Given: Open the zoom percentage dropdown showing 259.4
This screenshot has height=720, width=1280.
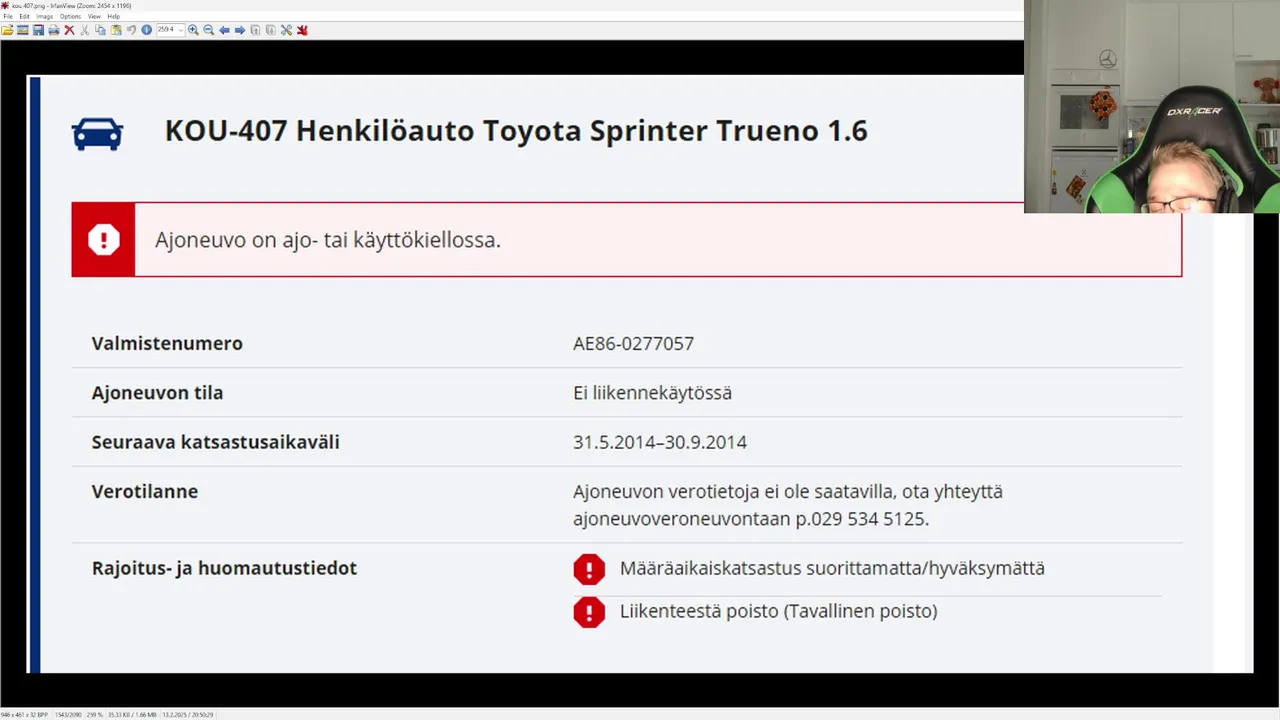Looking at the screenshot, I should click(171, 30).
